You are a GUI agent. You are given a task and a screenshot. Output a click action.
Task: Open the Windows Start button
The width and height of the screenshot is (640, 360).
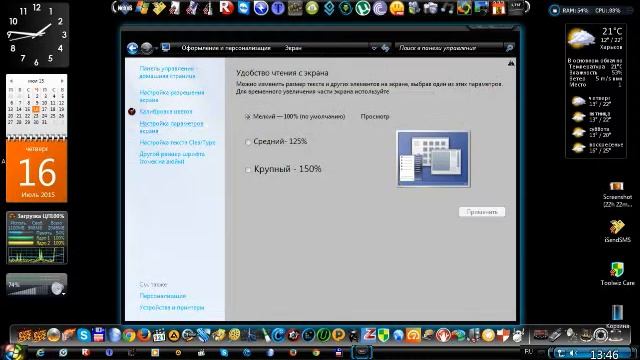12,352
